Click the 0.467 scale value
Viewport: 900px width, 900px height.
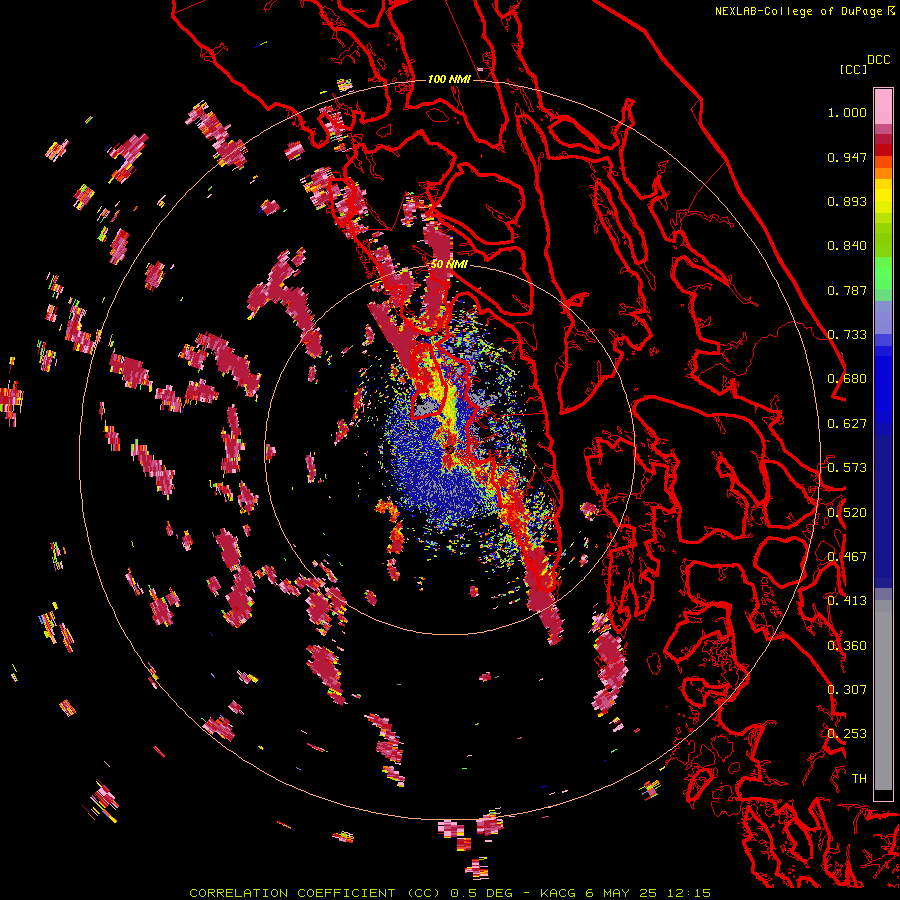point(847,557)
